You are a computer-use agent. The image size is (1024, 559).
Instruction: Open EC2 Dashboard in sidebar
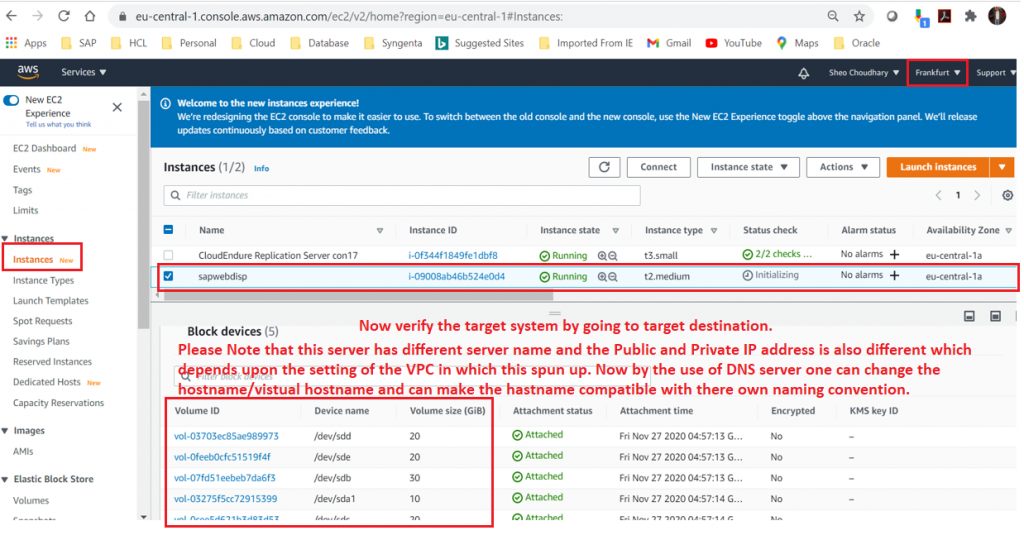[x=44, y=149]
